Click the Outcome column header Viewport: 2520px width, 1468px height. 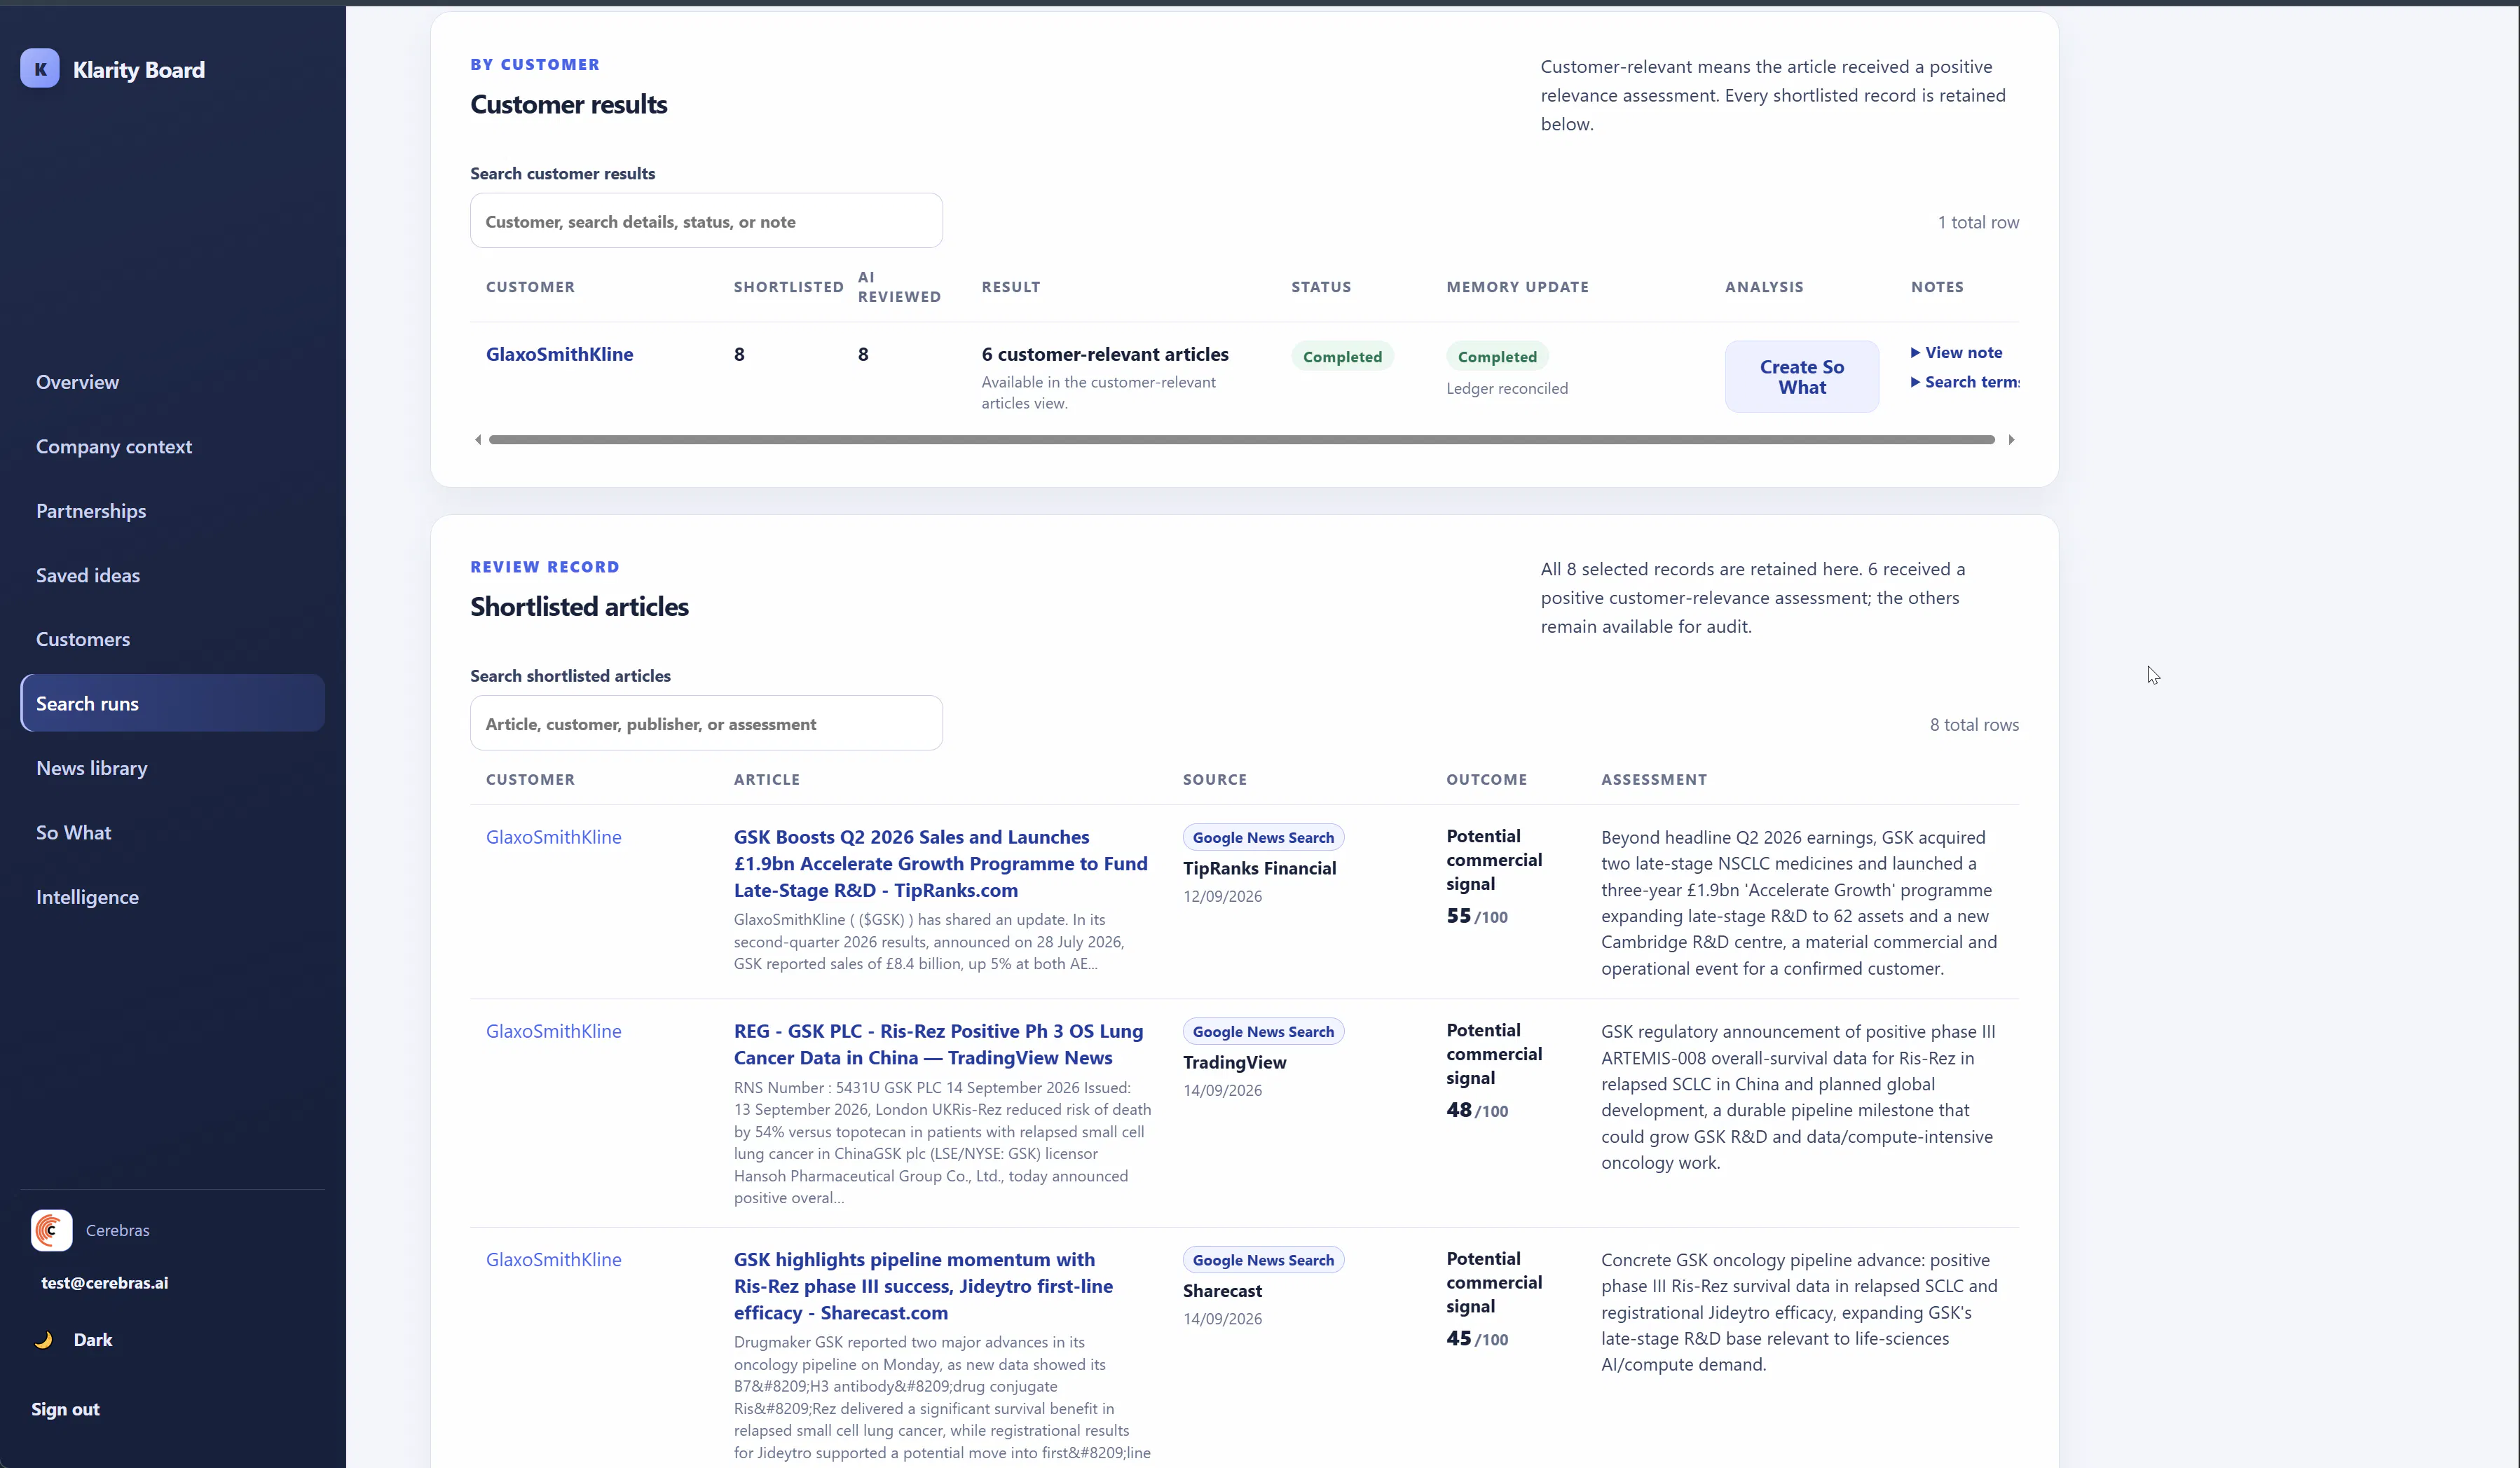[1486, 779]
